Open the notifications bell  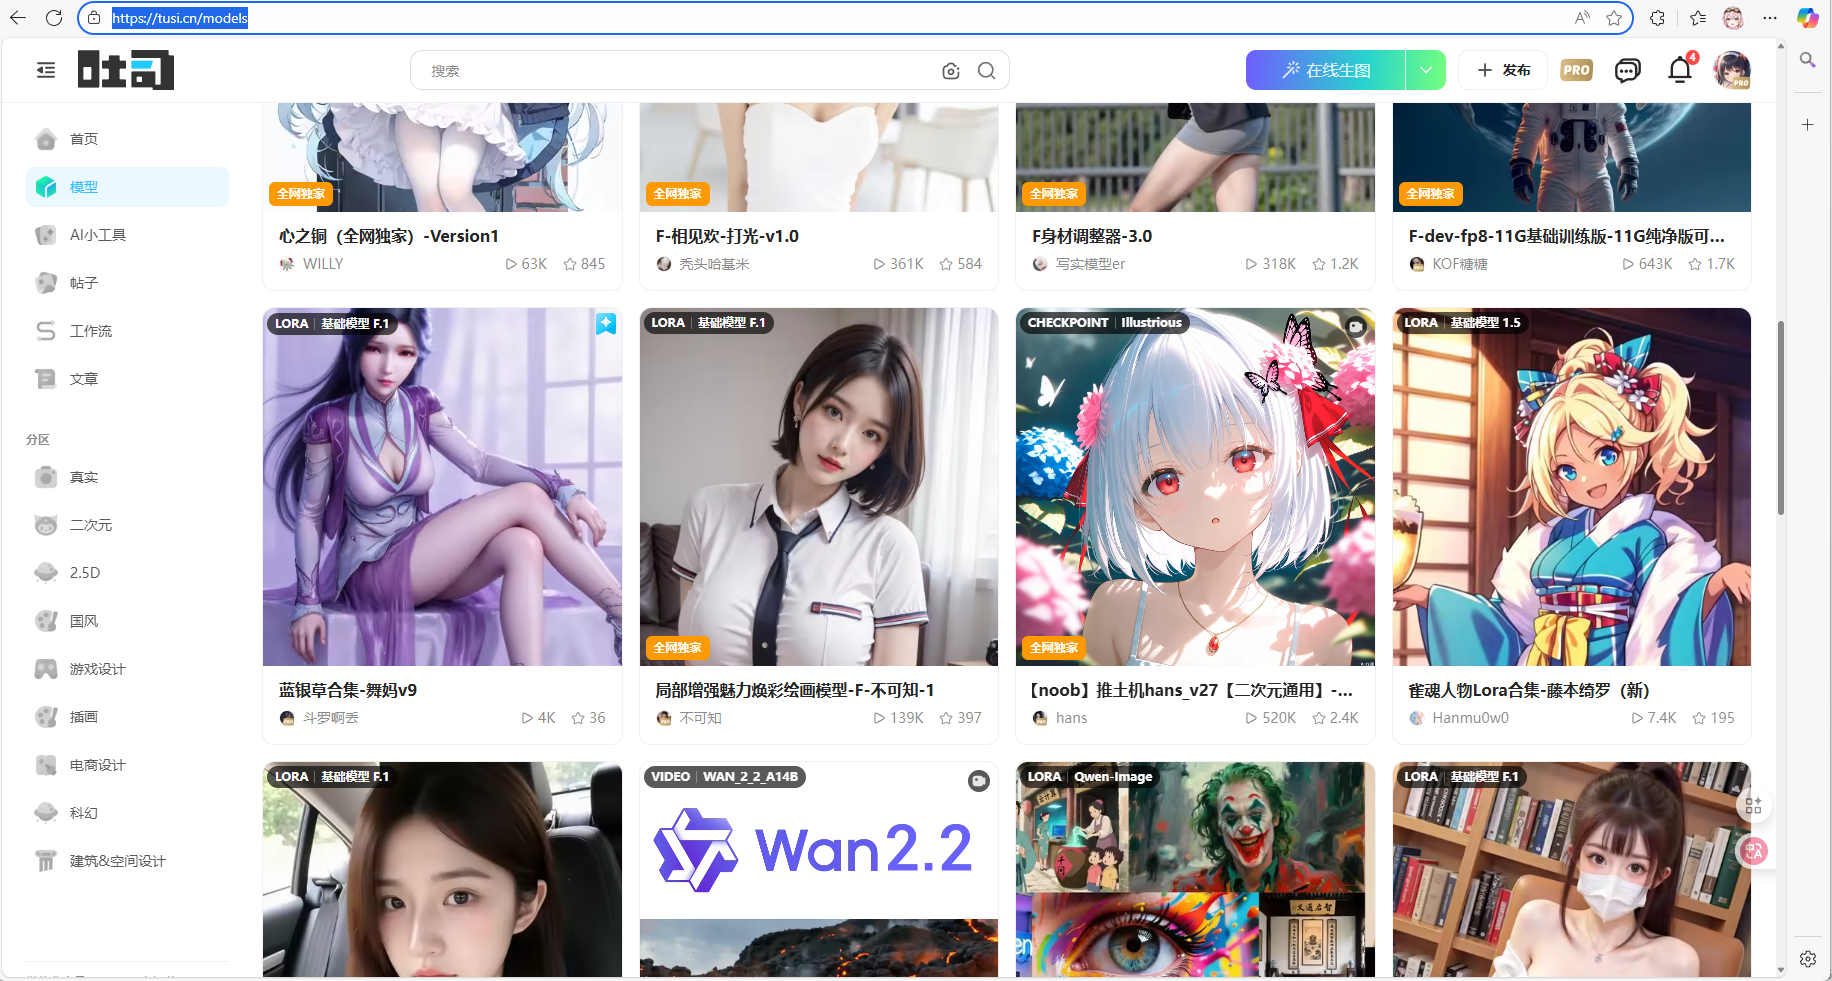coord(1680,70)
